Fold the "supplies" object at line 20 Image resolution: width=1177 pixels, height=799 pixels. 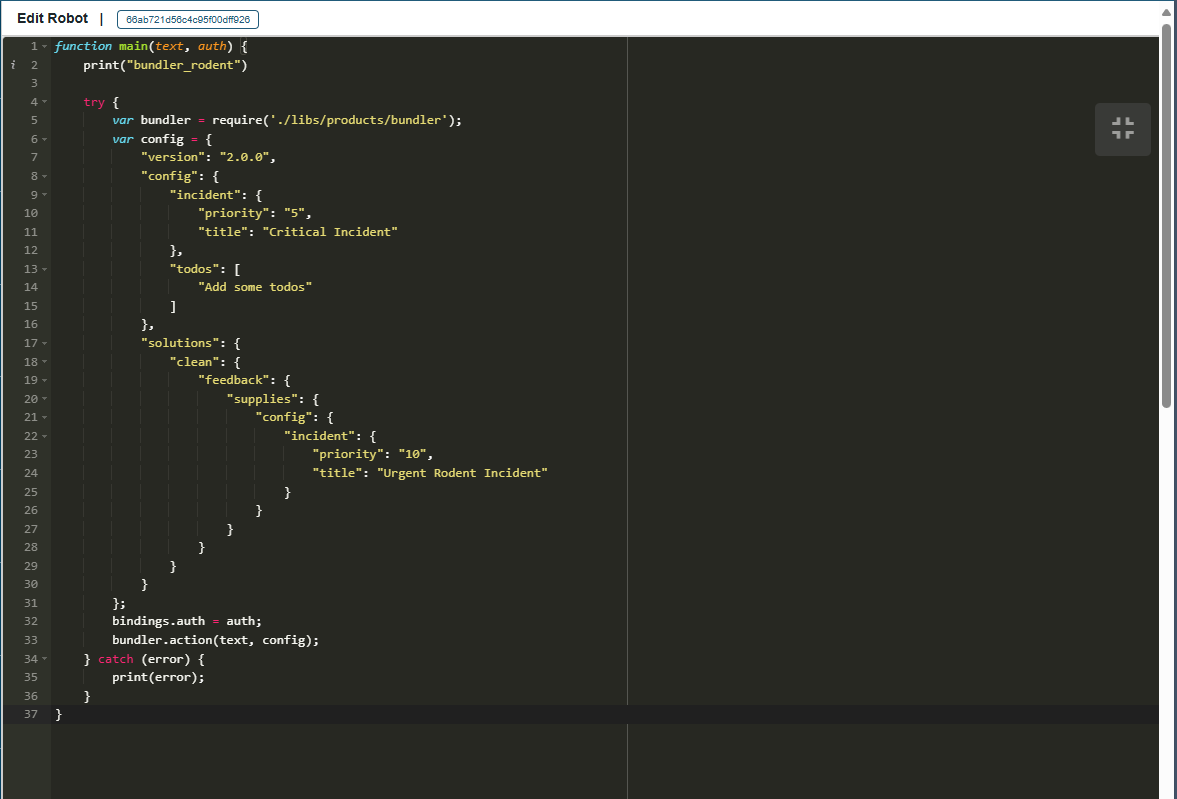point(45,399)
